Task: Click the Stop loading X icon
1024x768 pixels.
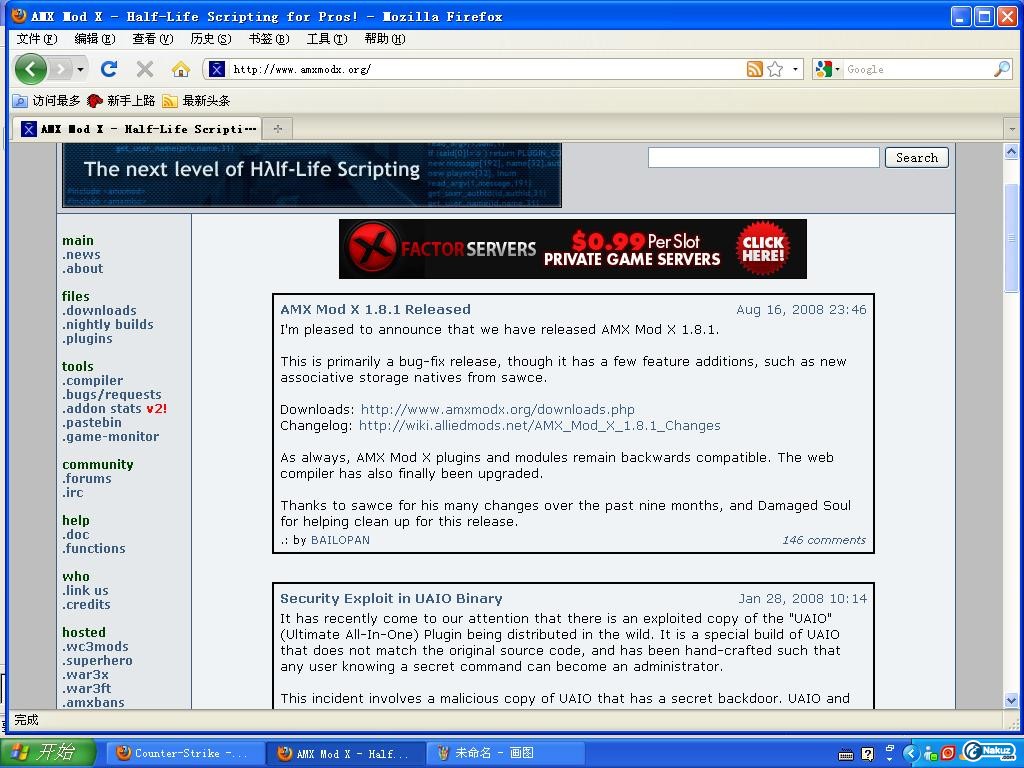Action: (145, 69)
